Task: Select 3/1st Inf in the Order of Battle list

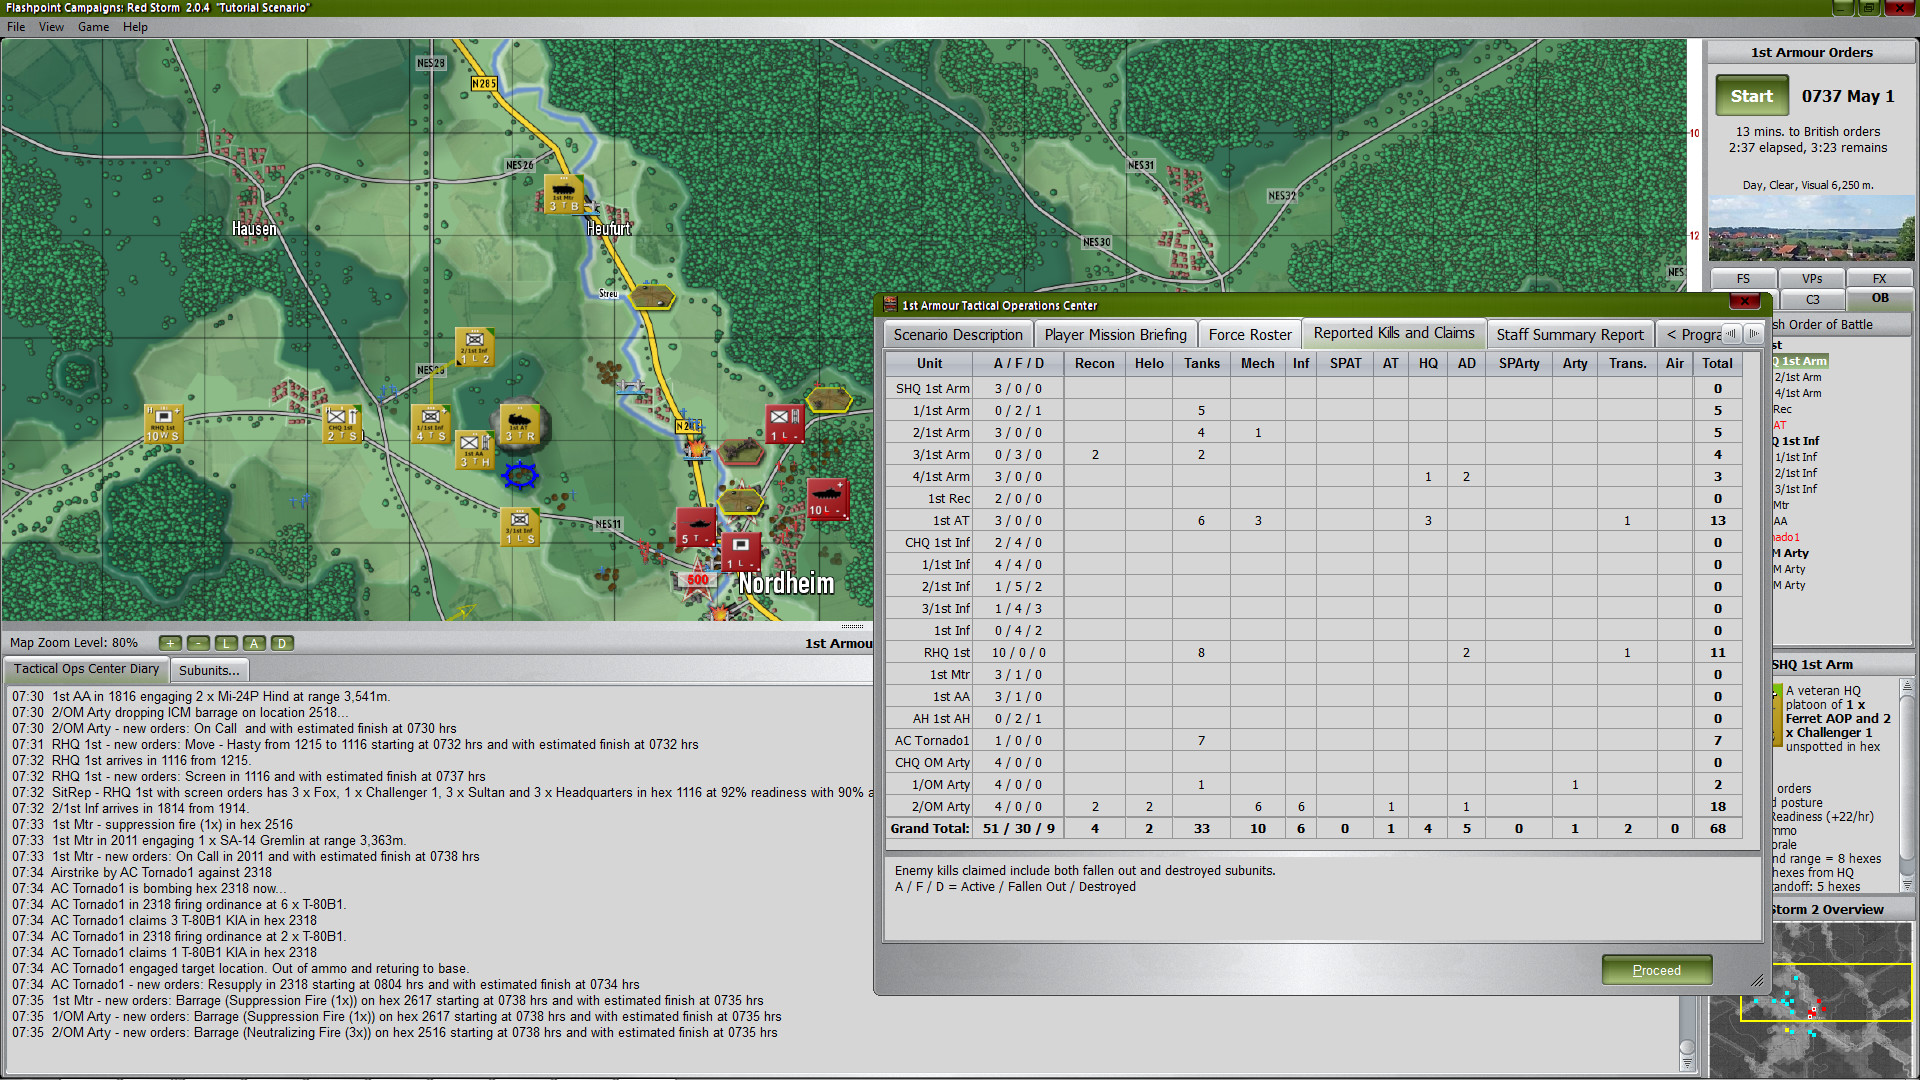Action: (1796, 489)
